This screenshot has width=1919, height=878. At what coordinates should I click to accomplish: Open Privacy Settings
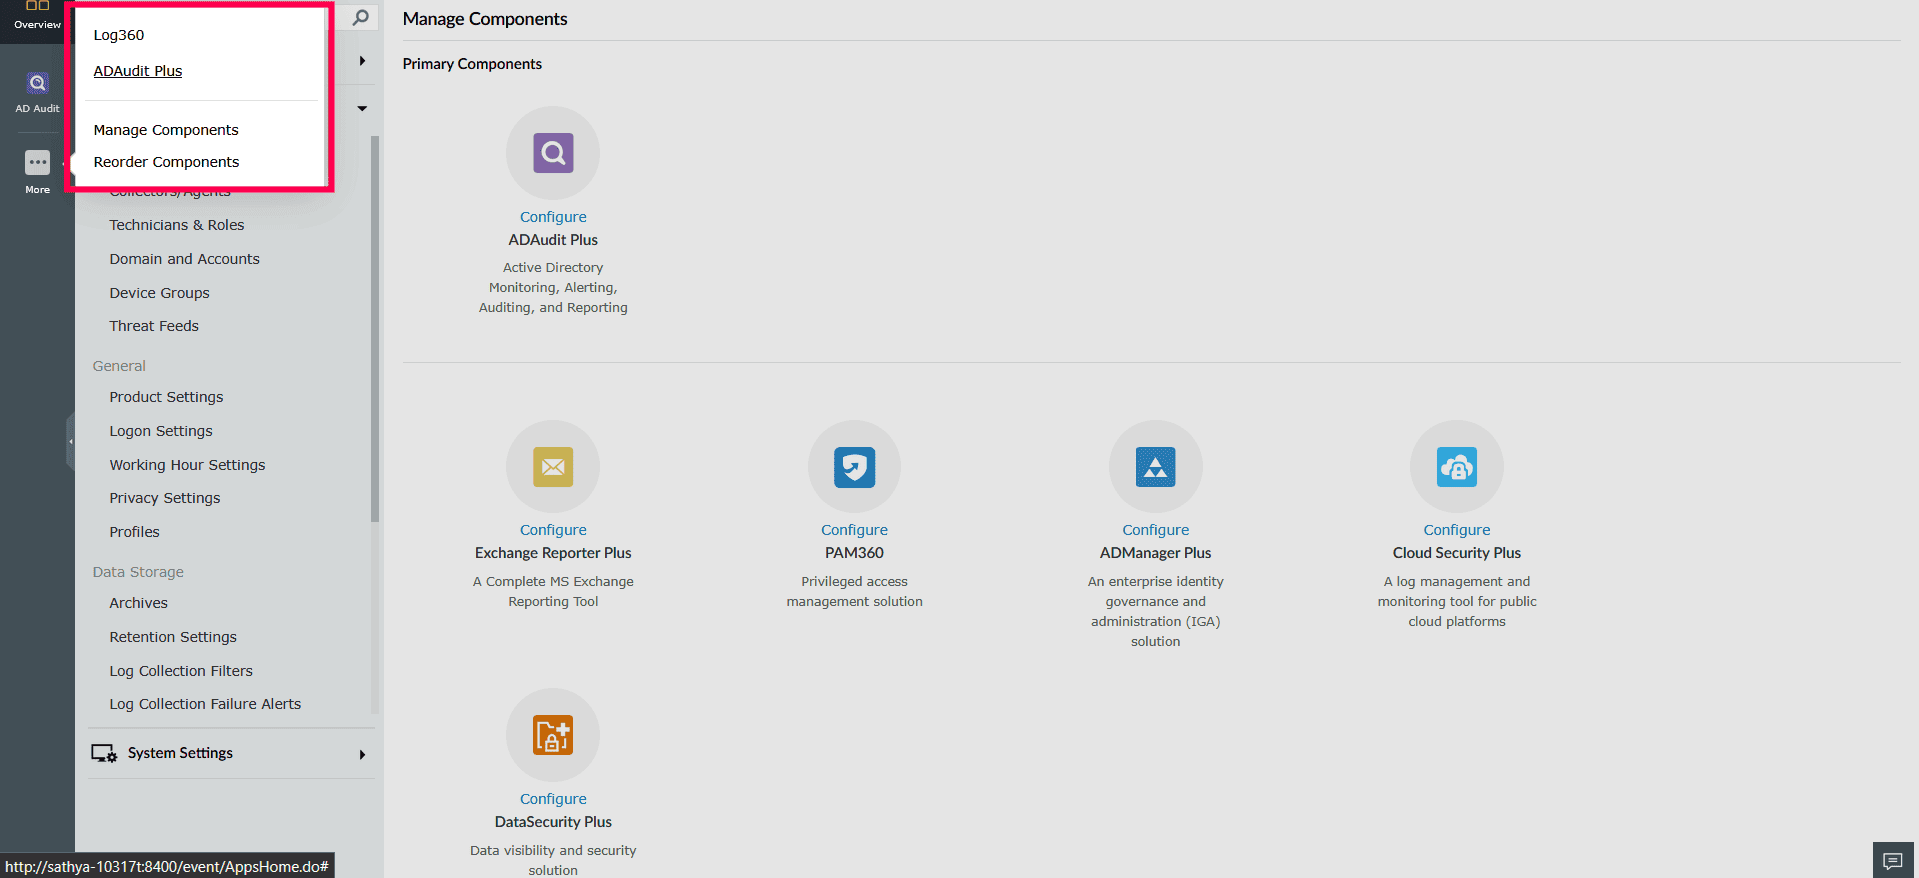pos(165,498)
